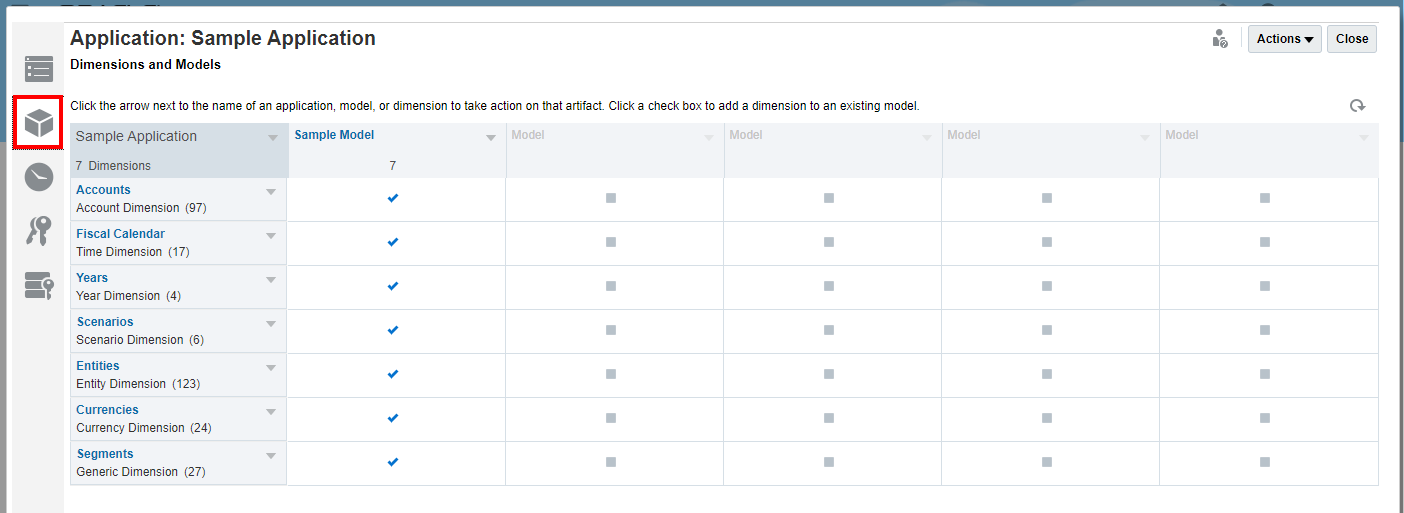Click 'Time Dimension (17)' text

133,252
